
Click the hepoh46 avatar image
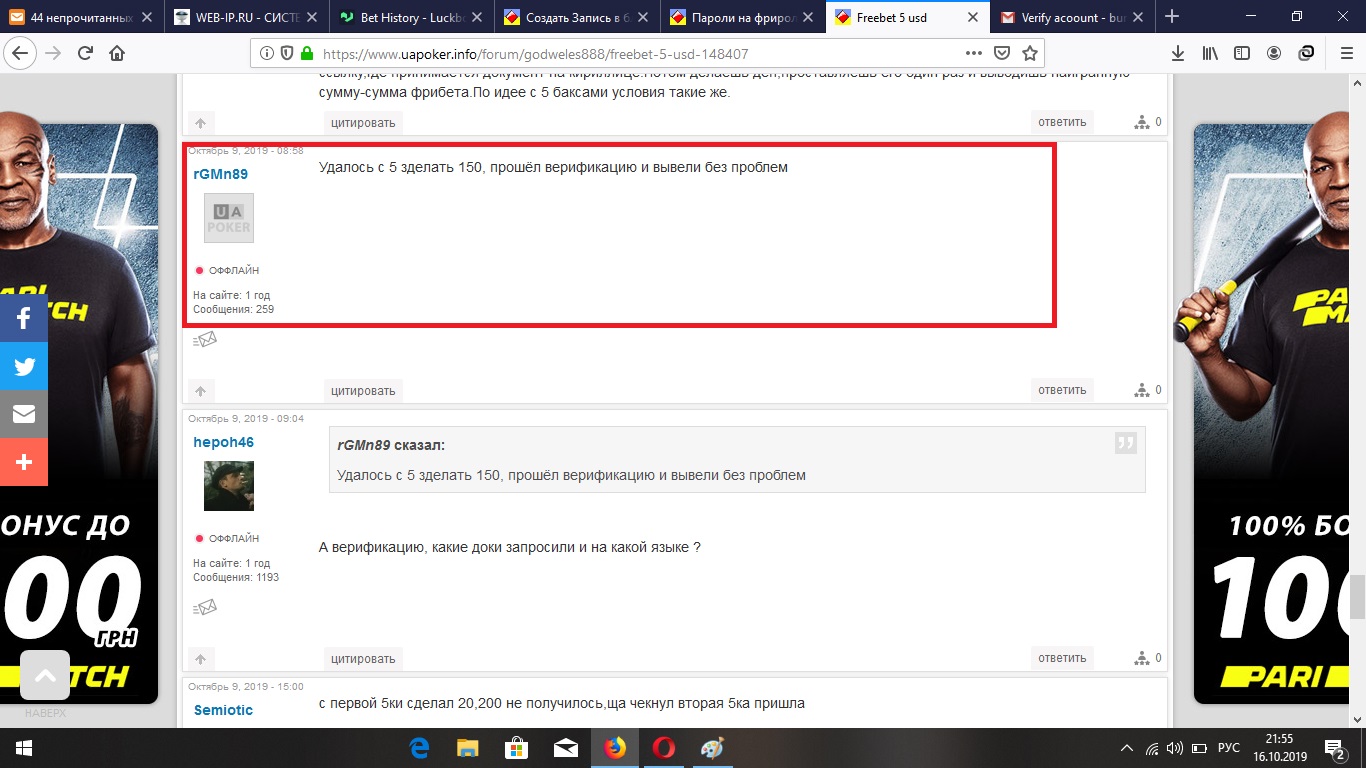[x=229, y=486]
